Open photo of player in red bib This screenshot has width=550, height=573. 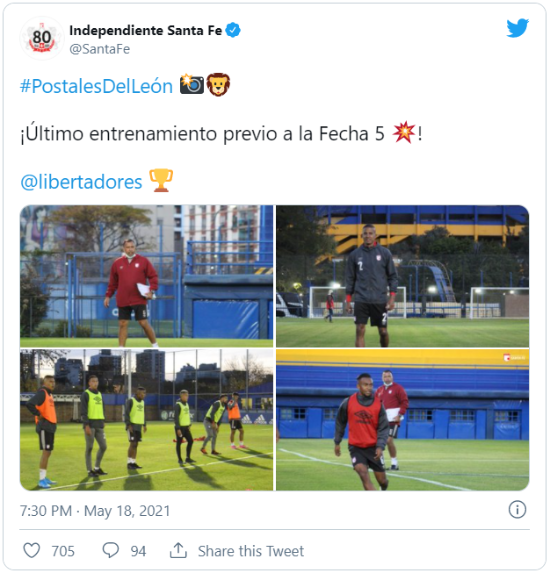[x=402, y=420]
